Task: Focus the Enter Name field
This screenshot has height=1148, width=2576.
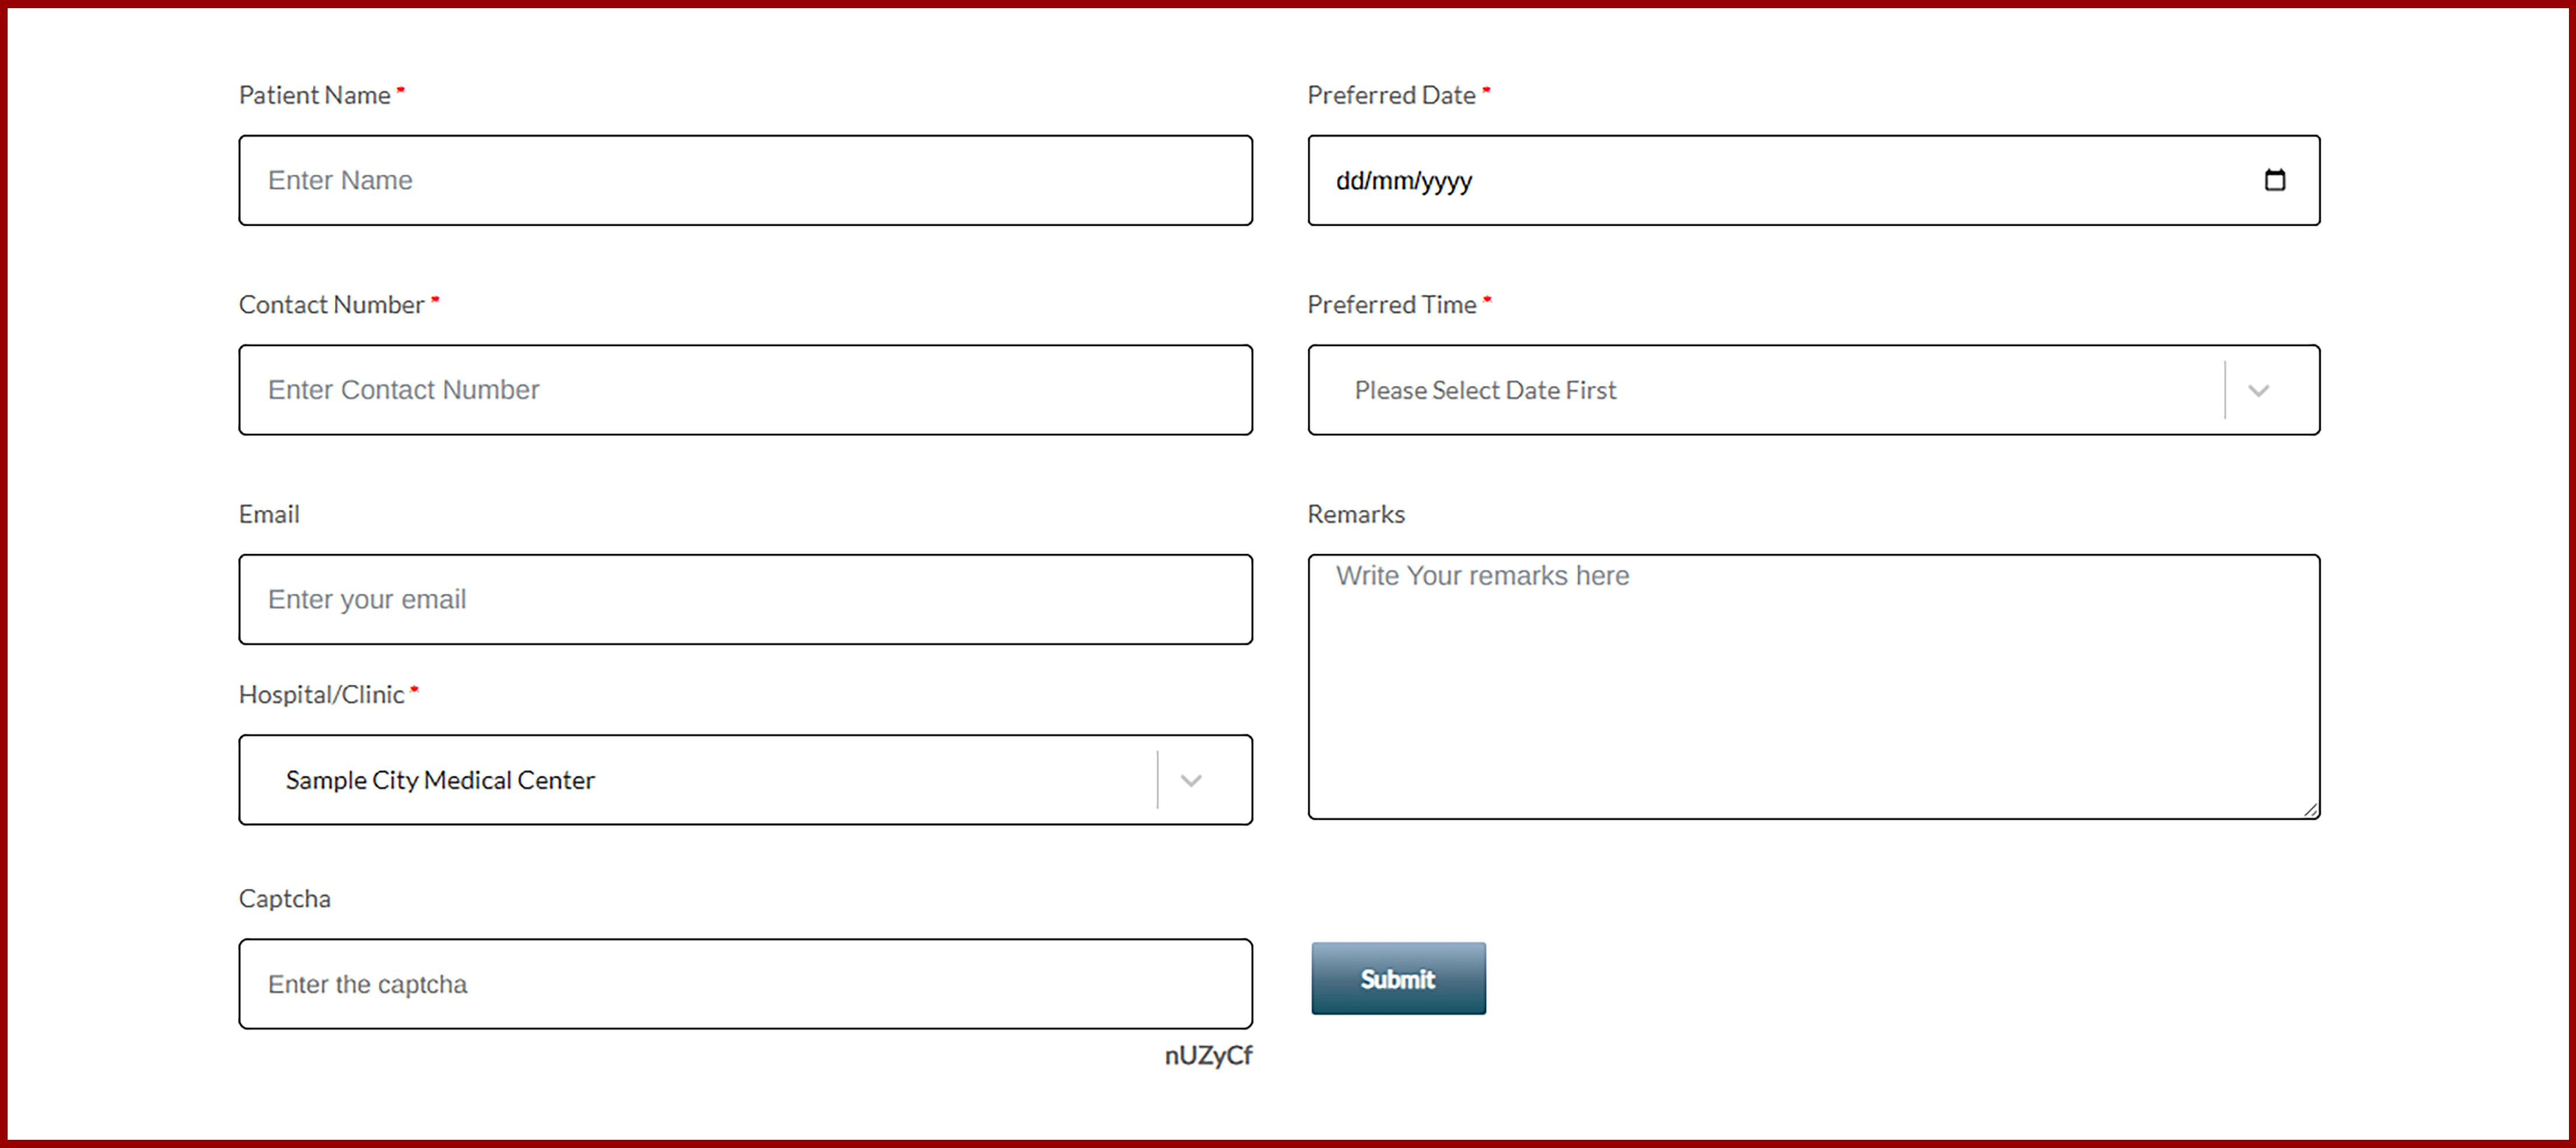Action: (x=745, y=180)
